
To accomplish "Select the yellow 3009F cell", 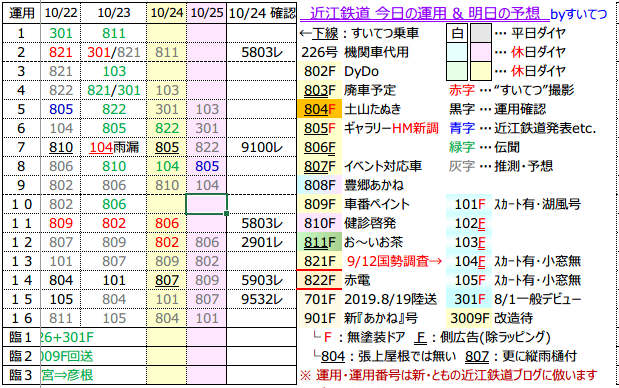I will click(x=469, y=318).
